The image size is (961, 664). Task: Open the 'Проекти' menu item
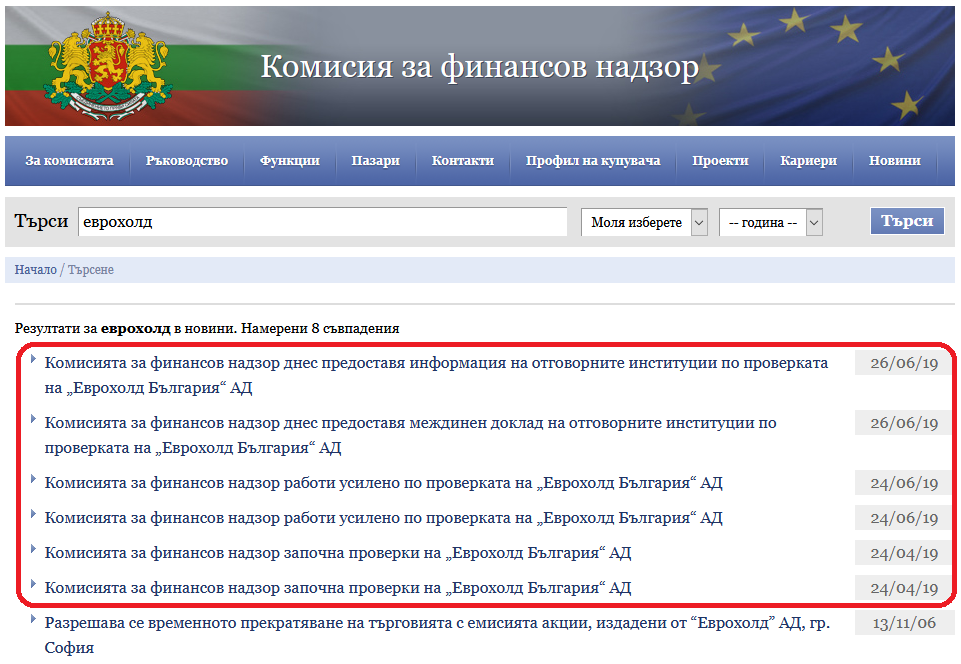[721, 161]
